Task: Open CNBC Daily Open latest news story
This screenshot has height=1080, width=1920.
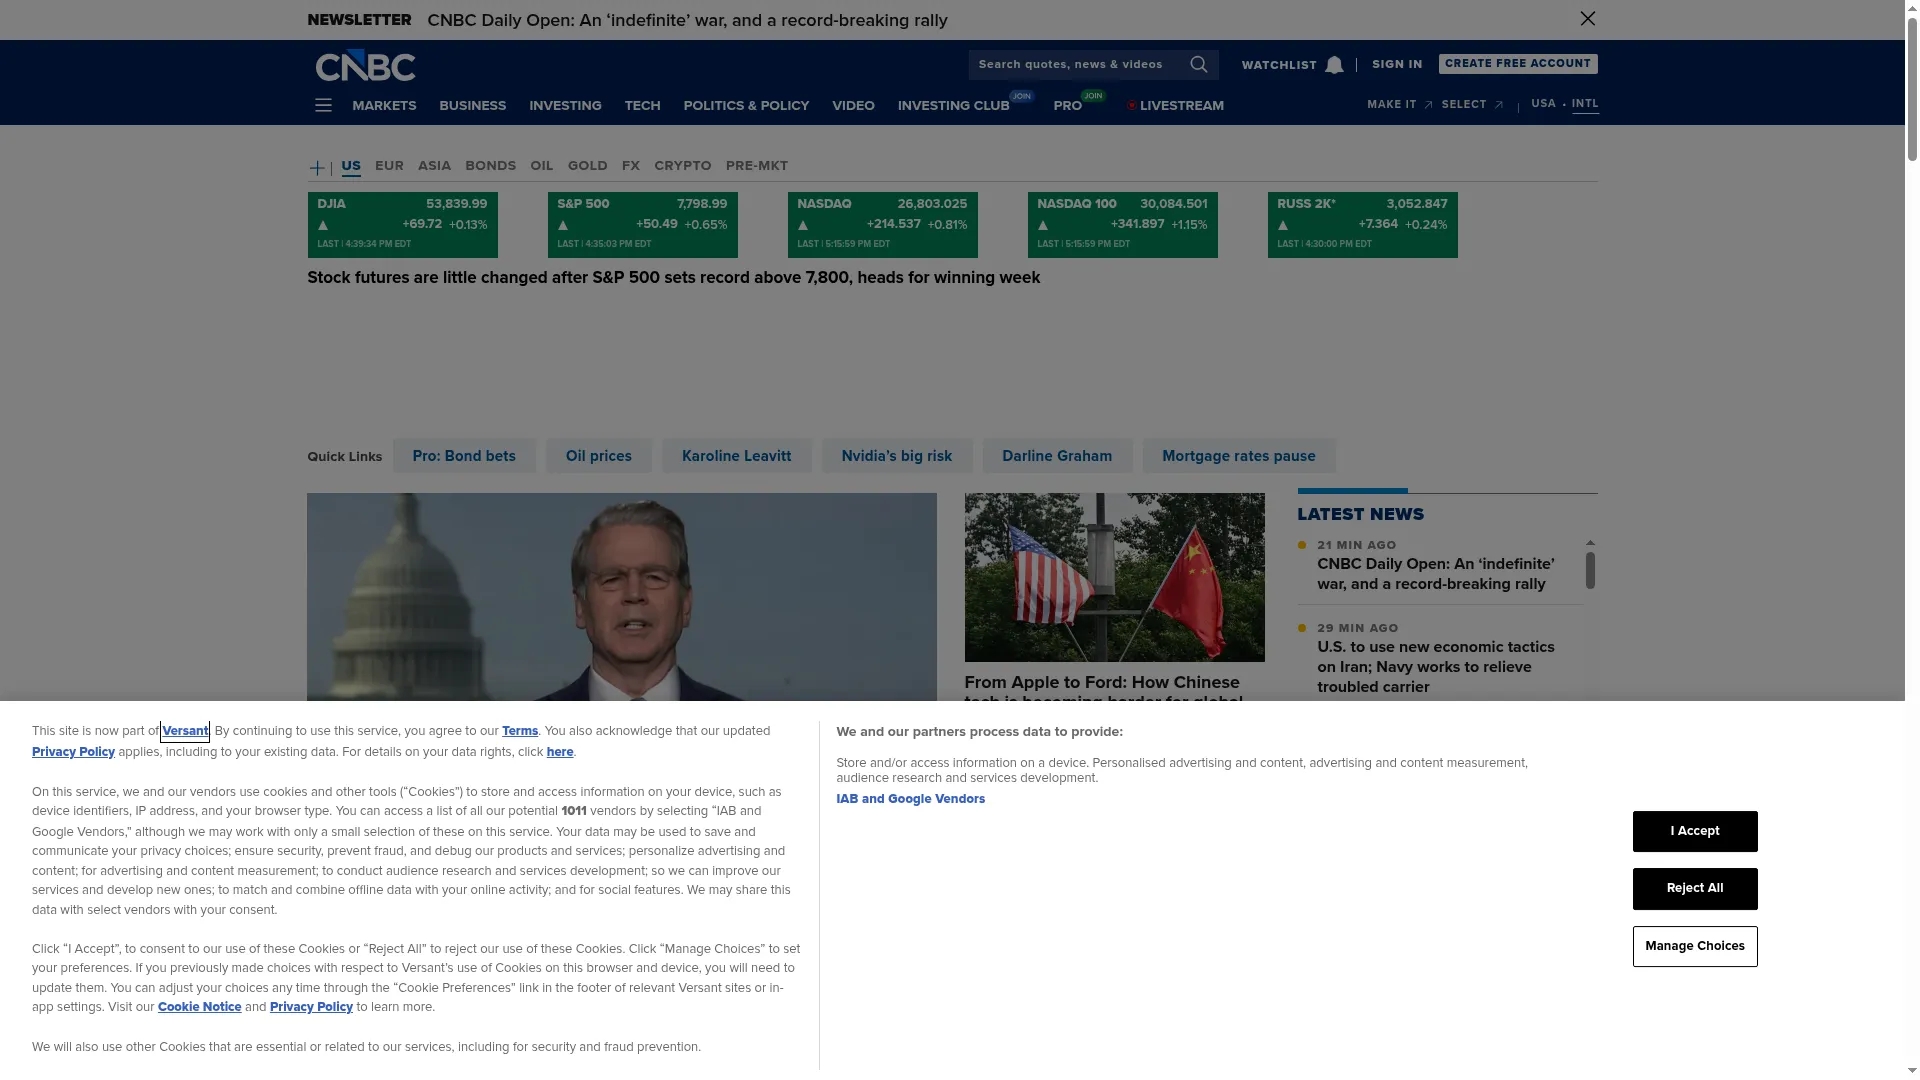Action: [1436, 574]
